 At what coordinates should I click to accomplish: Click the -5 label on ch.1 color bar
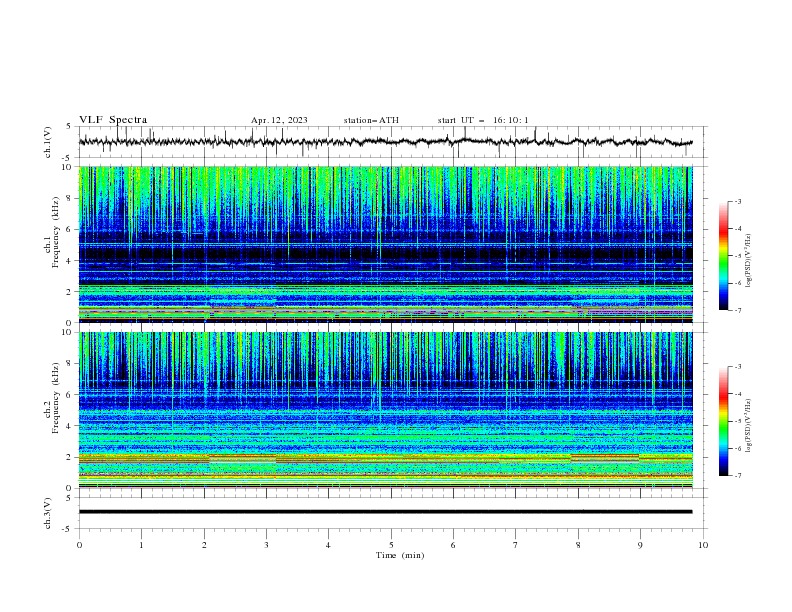click(737, 256)
